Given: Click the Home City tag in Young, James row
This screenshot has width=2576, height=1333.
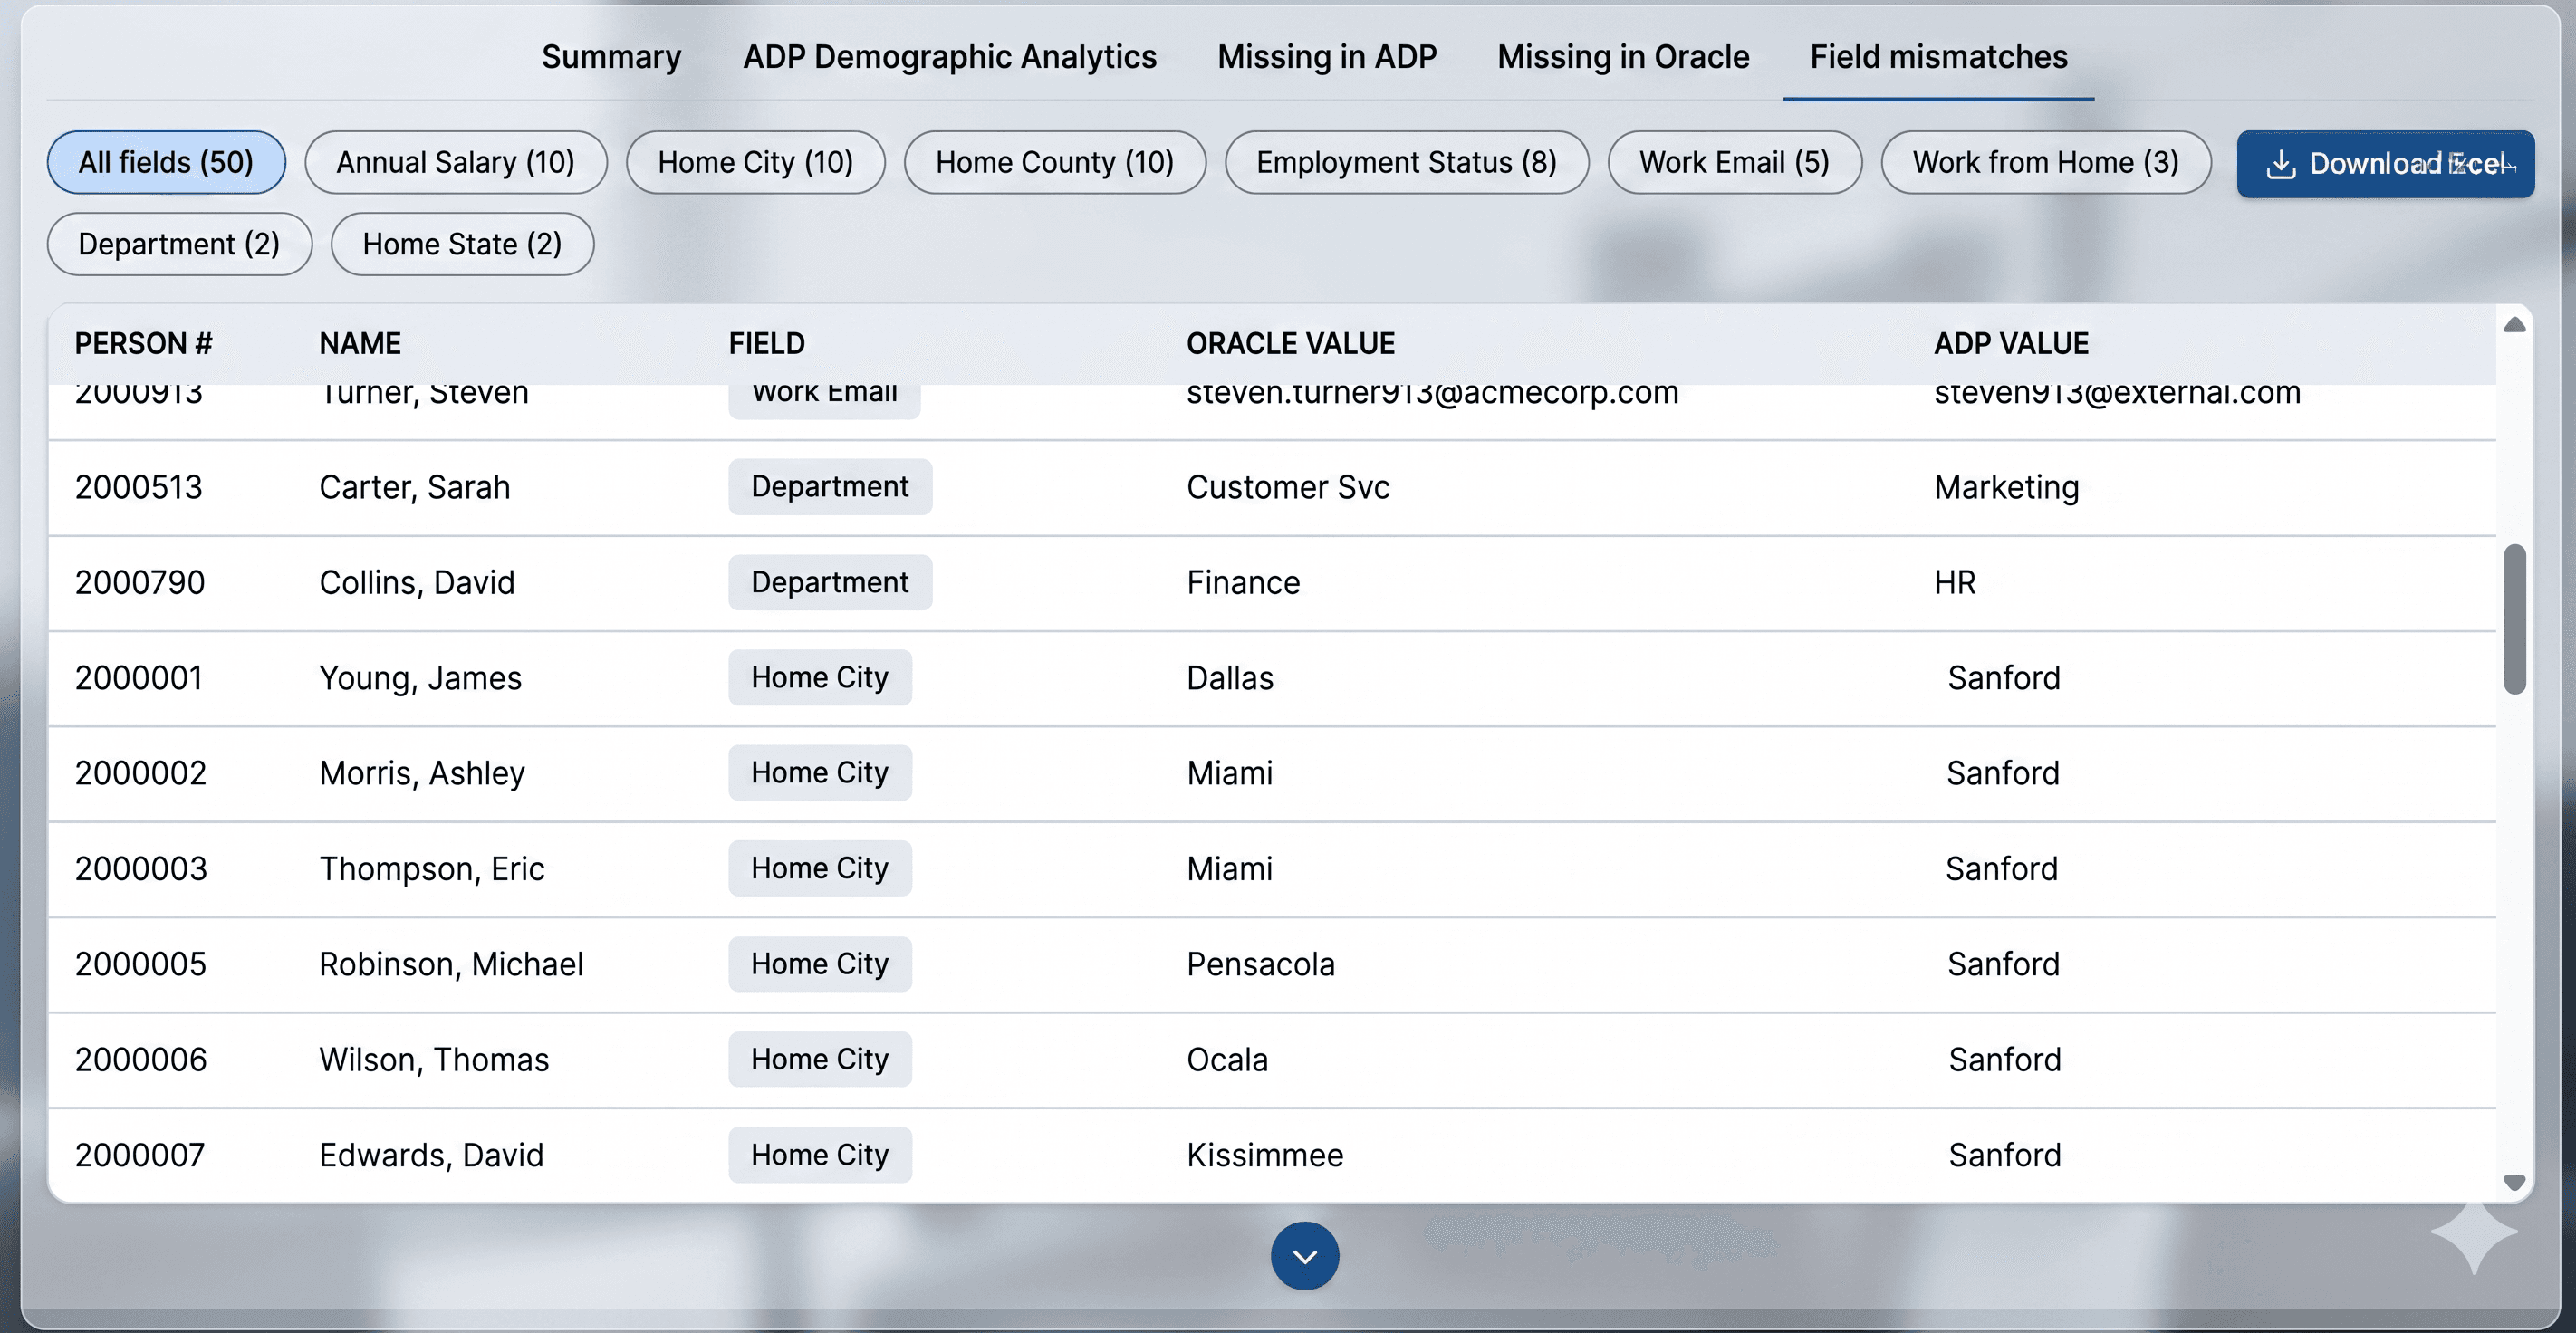Looking at the screenshot, I should click(x=820, y=678).
